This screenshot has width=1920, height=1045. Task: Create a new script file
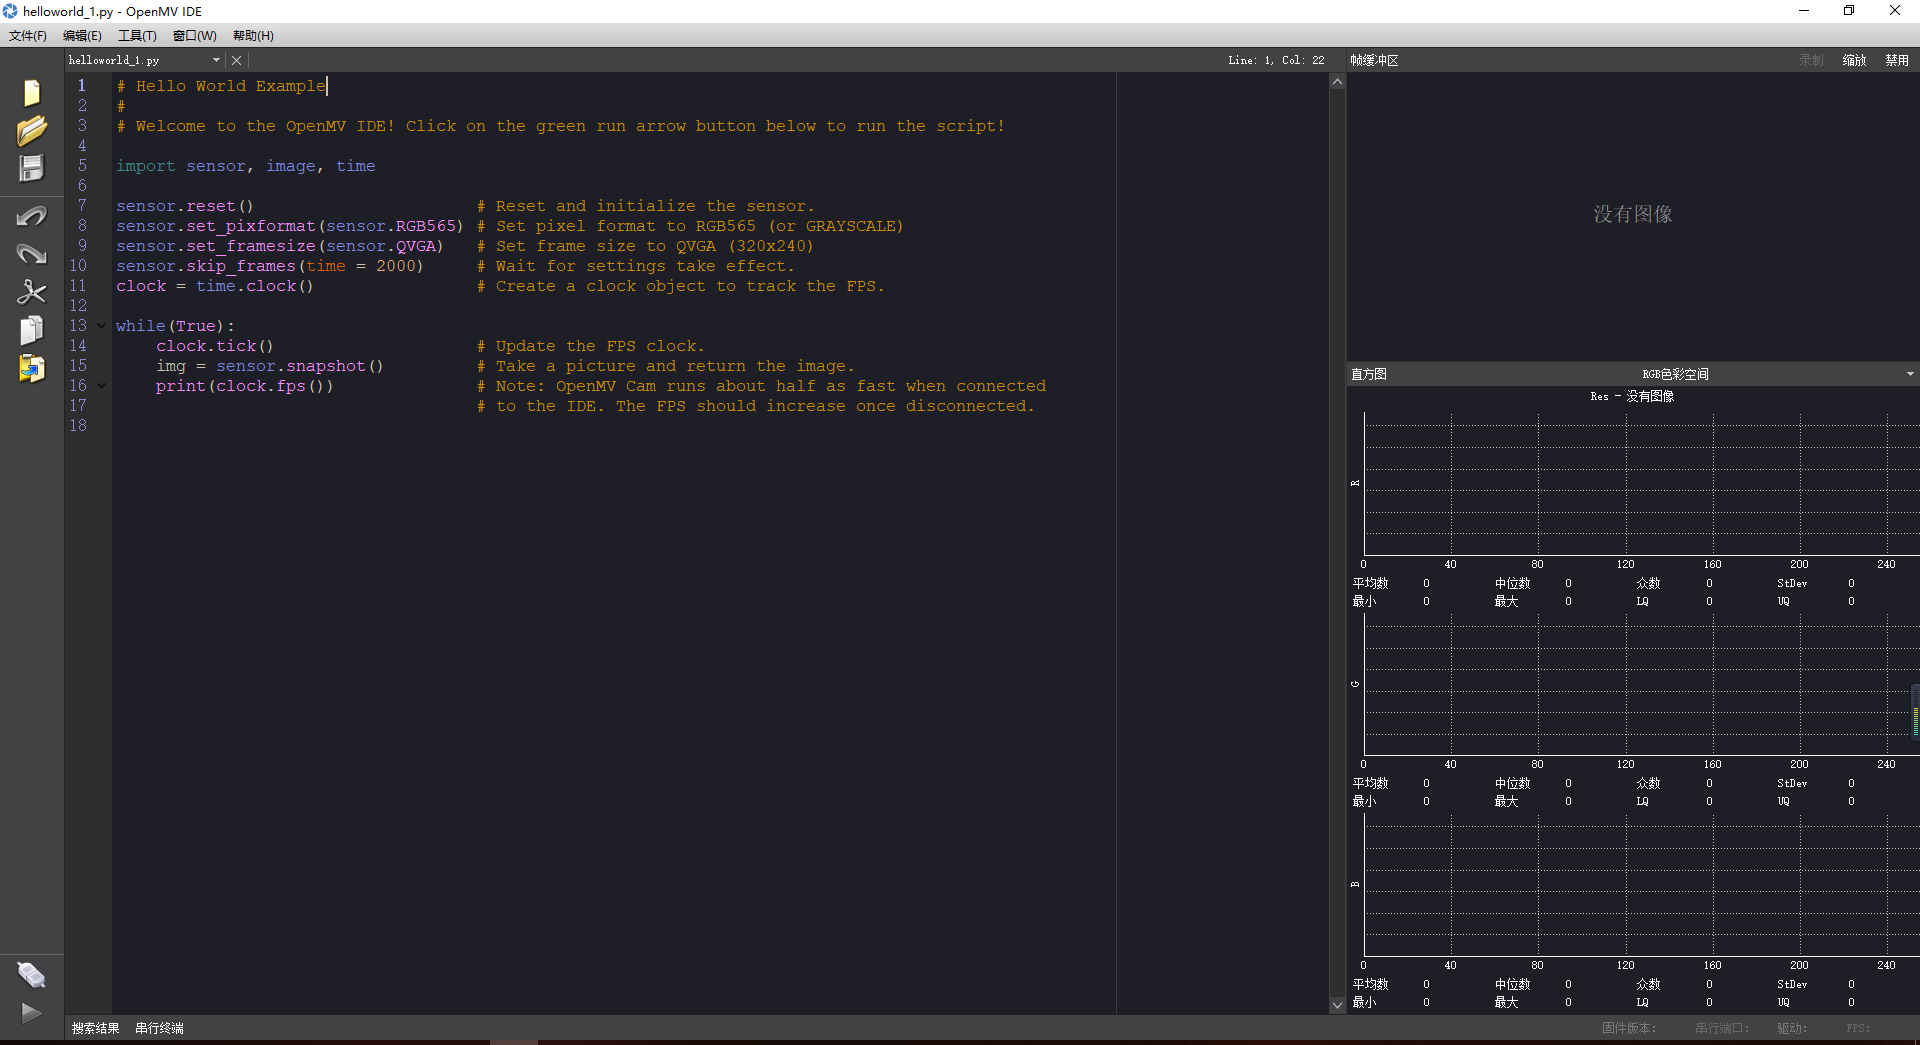[x=31, y=91]
